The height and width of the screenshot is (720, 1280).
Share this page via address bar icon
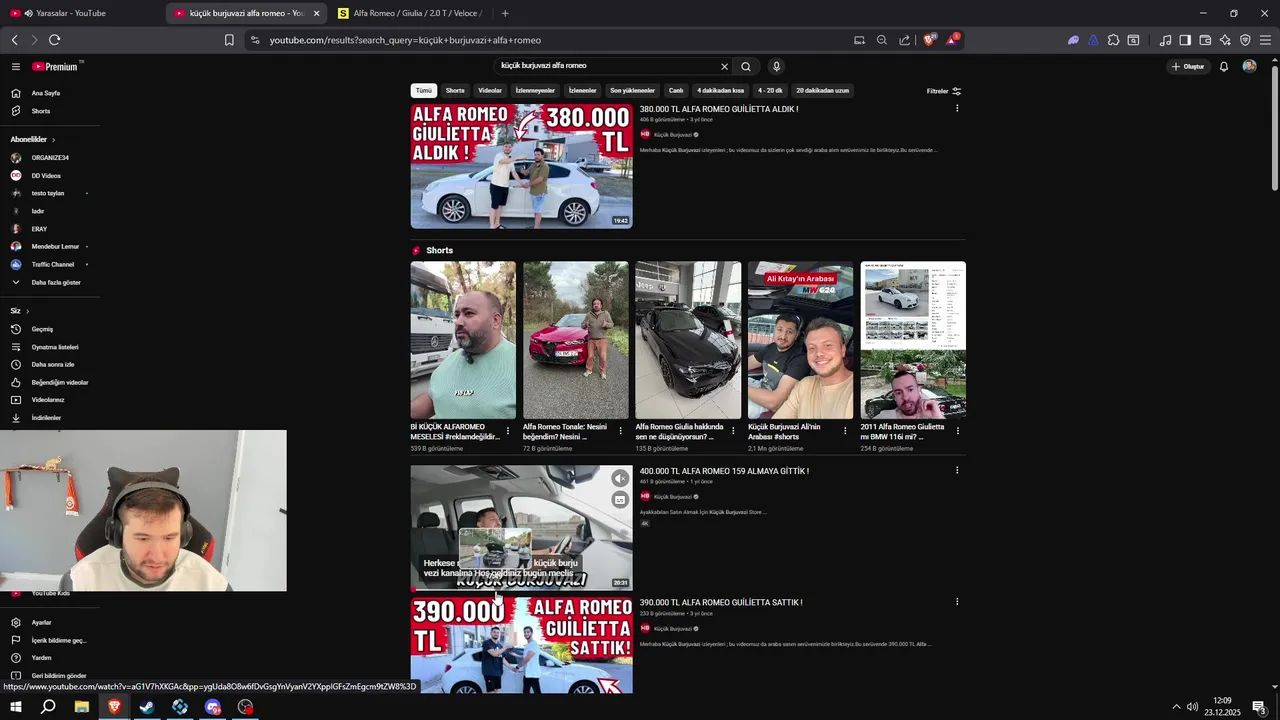(x=904, y=40)
